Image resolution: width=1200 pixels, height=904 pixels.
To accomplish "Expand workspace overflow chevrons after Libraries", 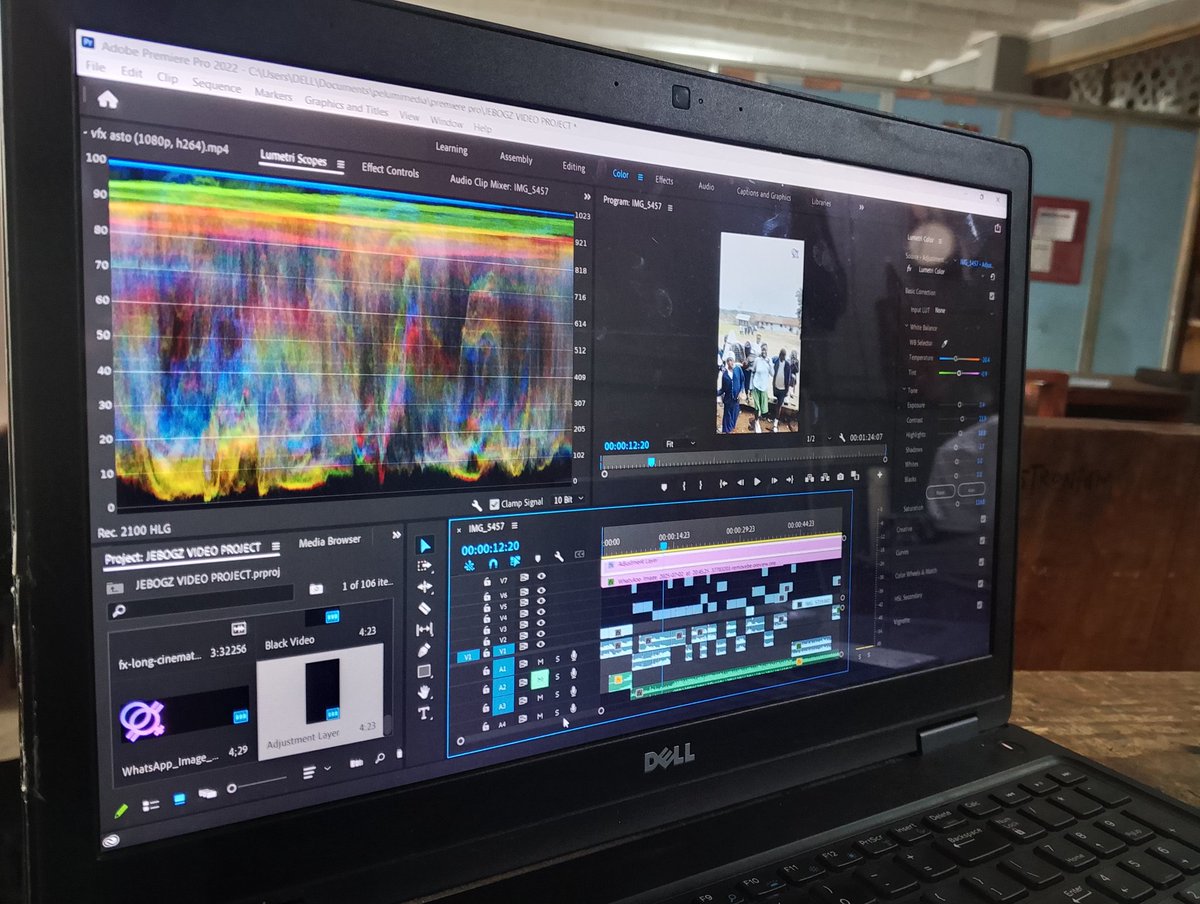I will click(x=860, y=206).
